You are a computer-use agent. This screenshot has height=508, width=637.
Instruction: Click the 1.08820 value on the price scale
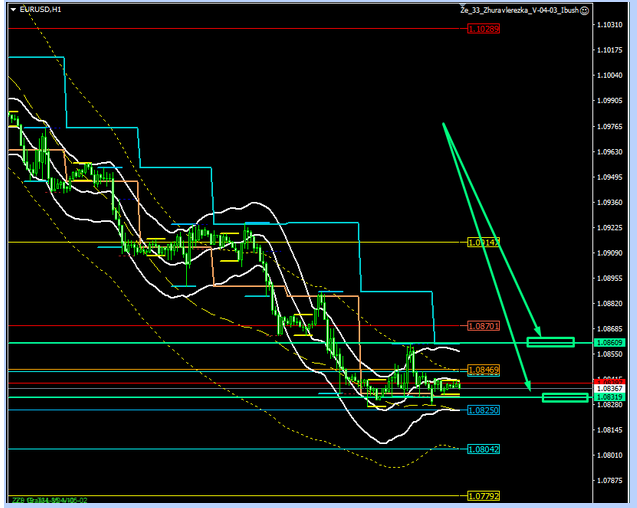coord(609,304)
